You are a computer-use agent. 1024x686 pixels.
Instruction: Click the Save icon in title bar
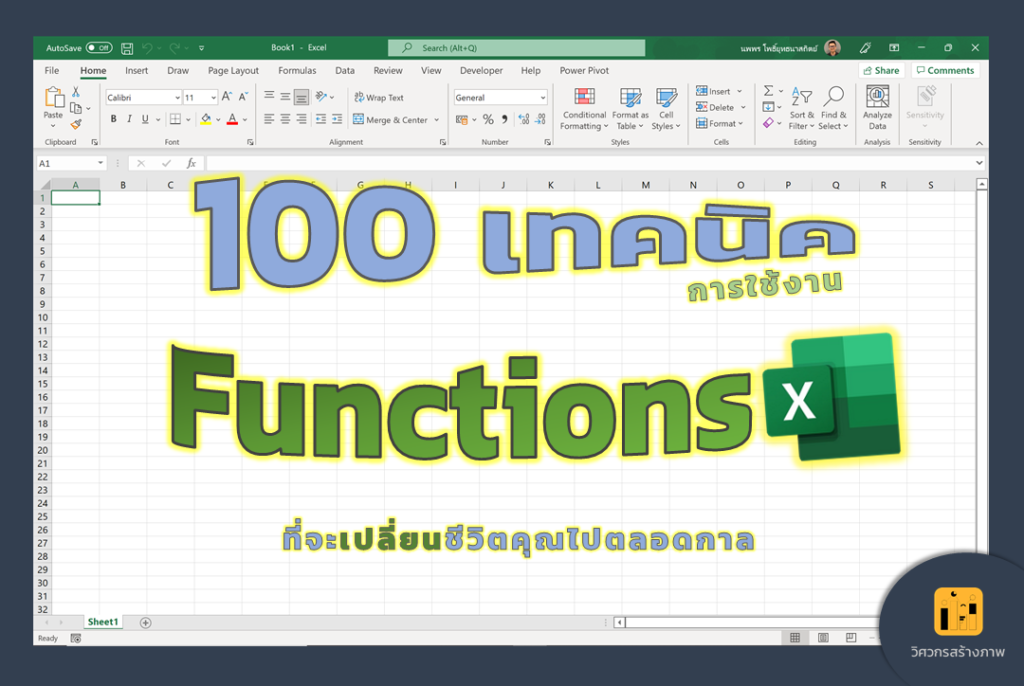127,48
